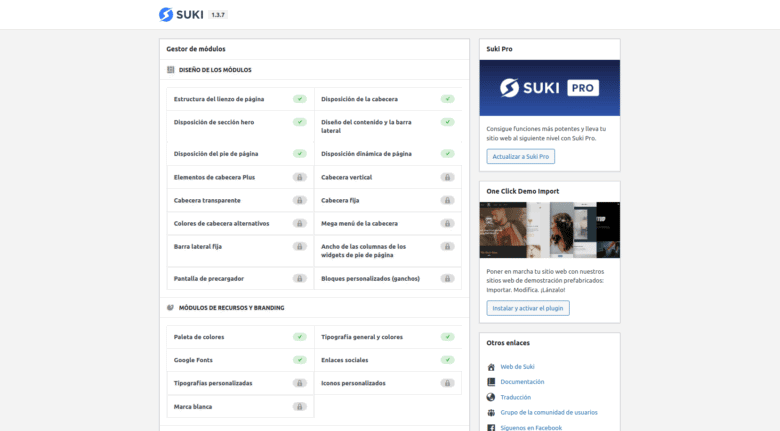Click the Actualizar a Suki Pro button

520,156
